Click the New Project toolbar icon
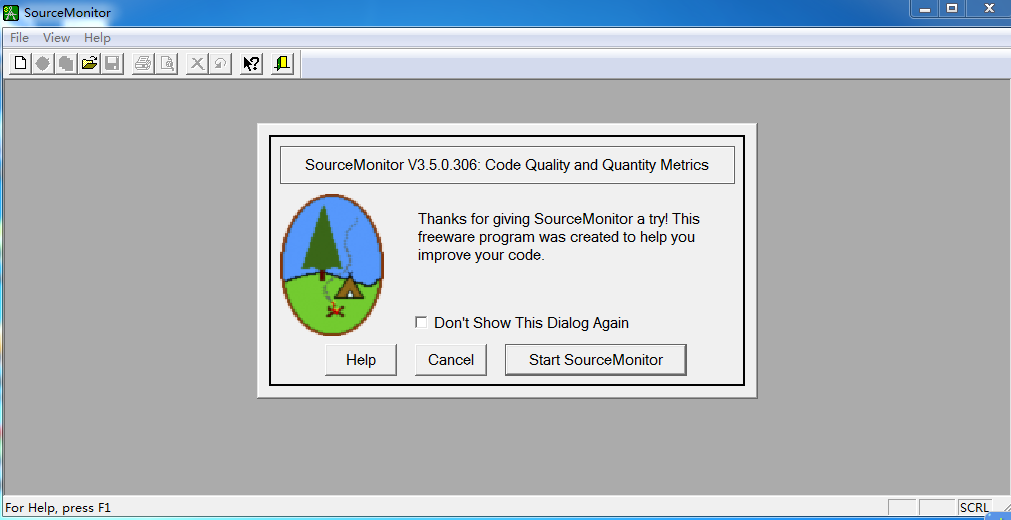 click(x=21, y=63)
